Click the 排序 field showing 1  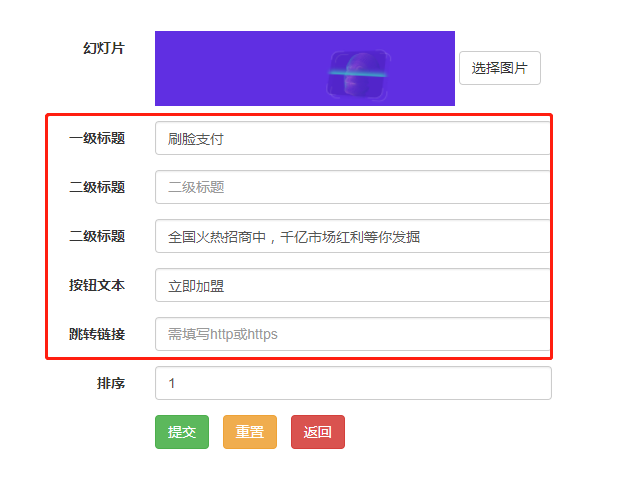coord(353,383)
